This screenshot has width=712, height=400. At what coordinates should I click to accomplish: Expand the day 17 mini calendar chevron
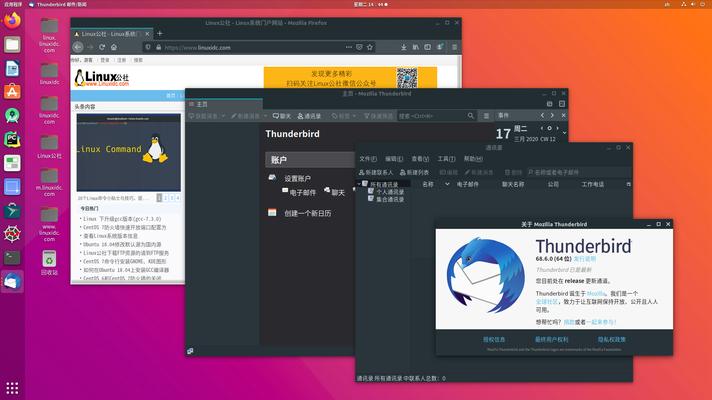click(x=564, y=133)
